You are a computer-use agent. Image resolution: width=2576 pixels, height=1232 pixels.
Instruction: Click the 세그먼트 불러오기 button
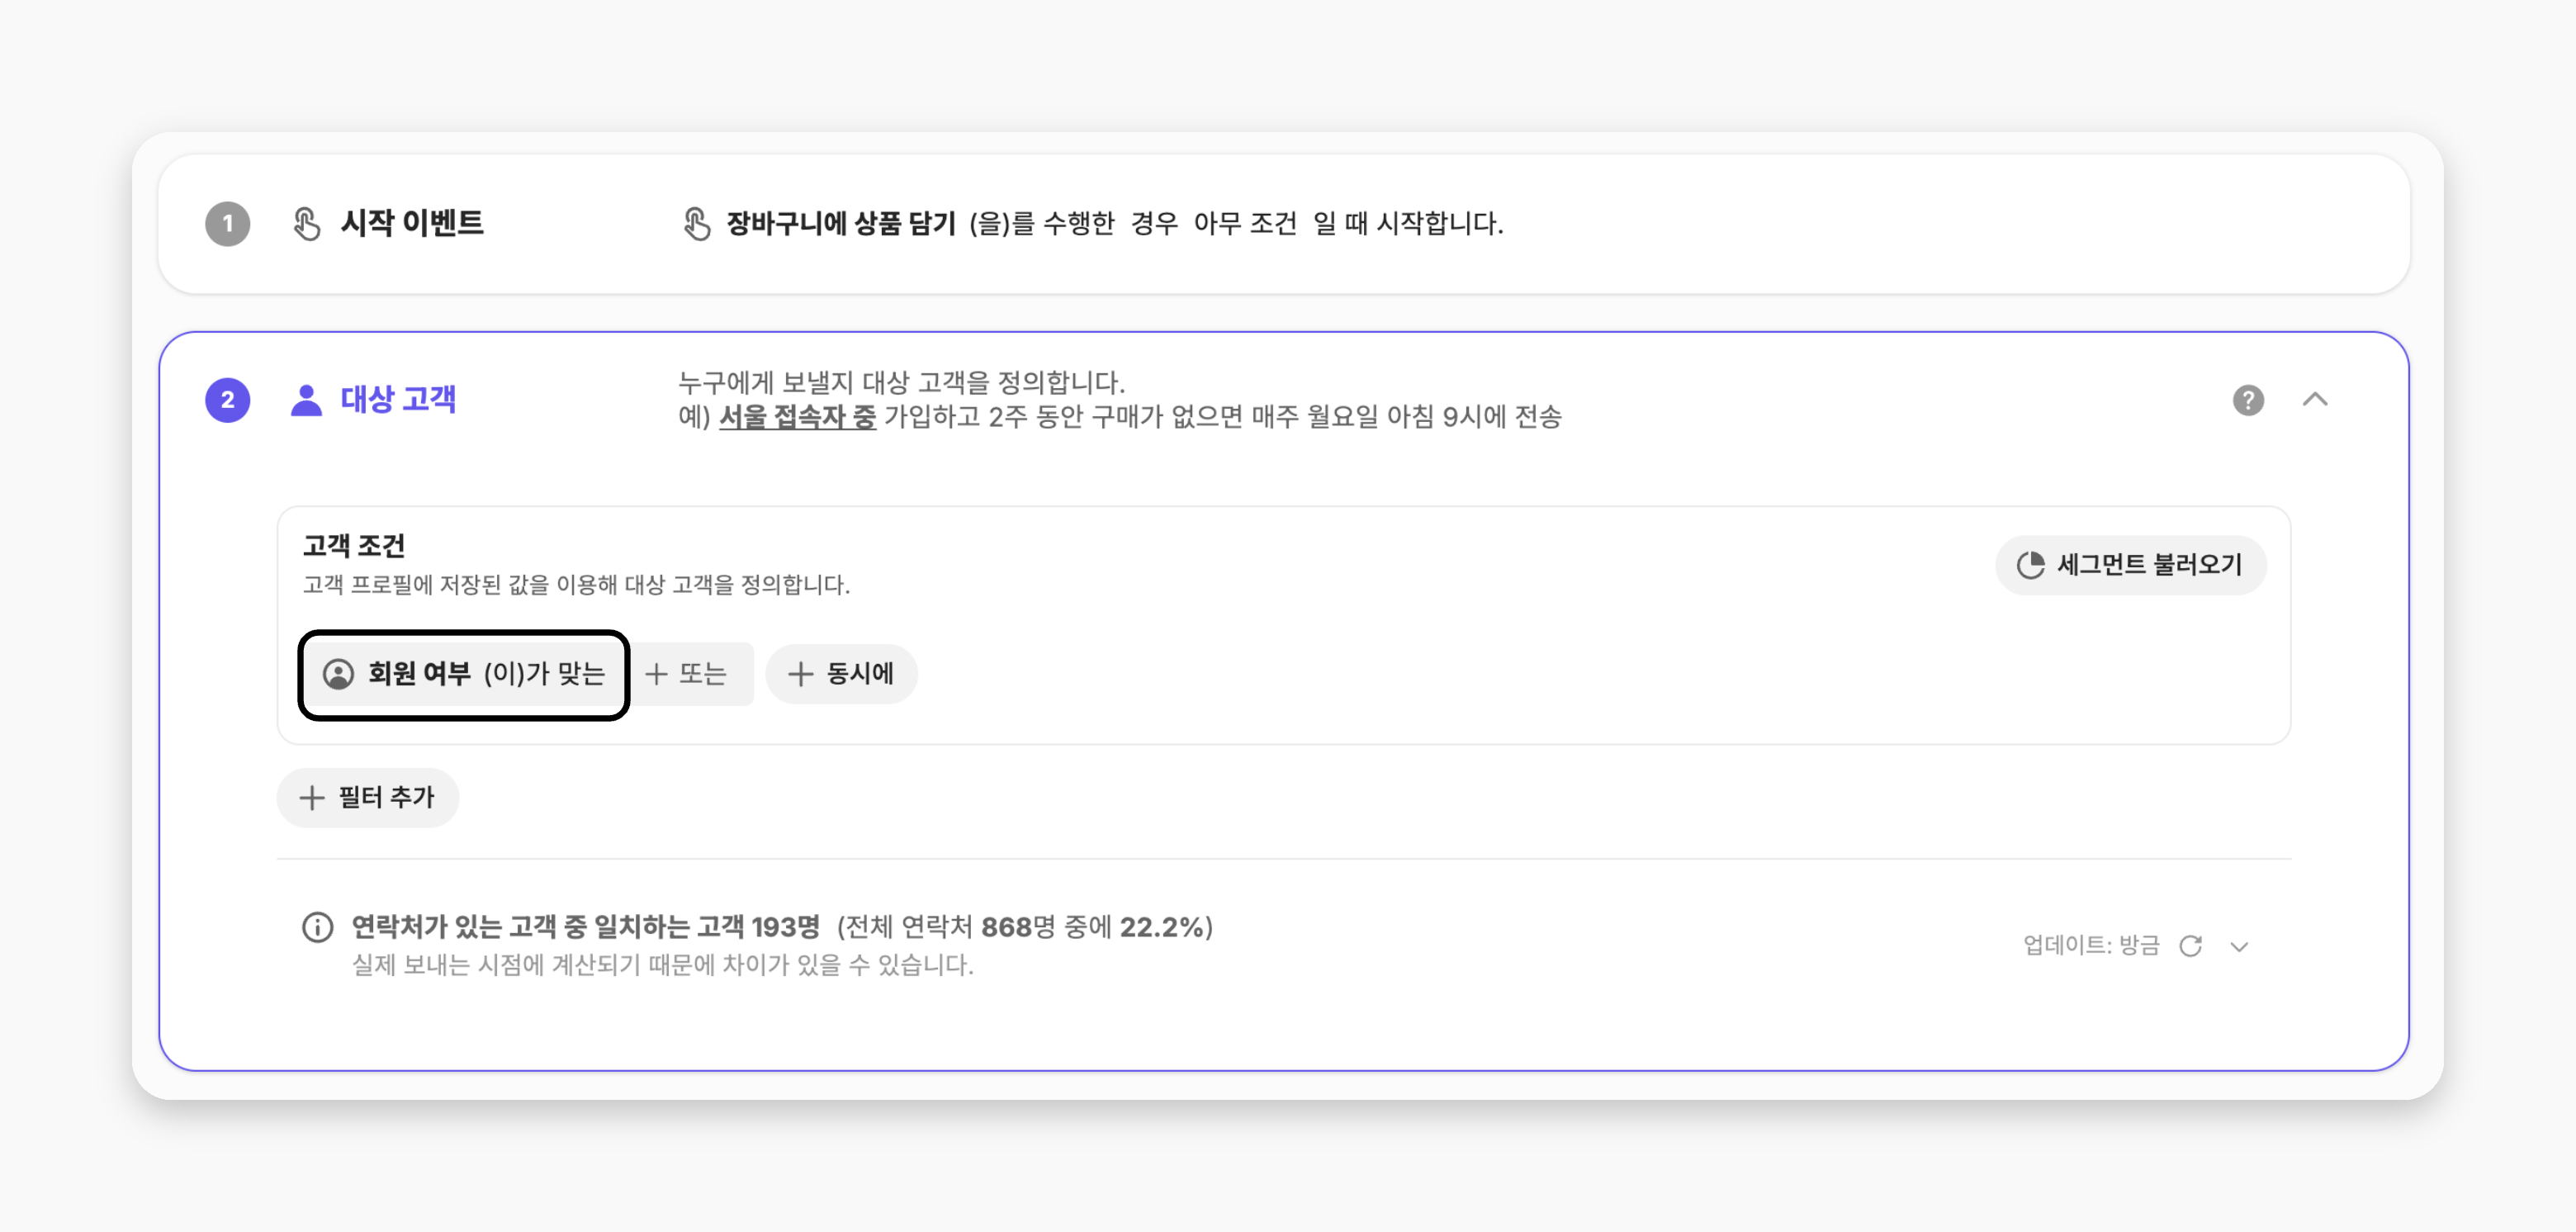(x=2130, y=565)
